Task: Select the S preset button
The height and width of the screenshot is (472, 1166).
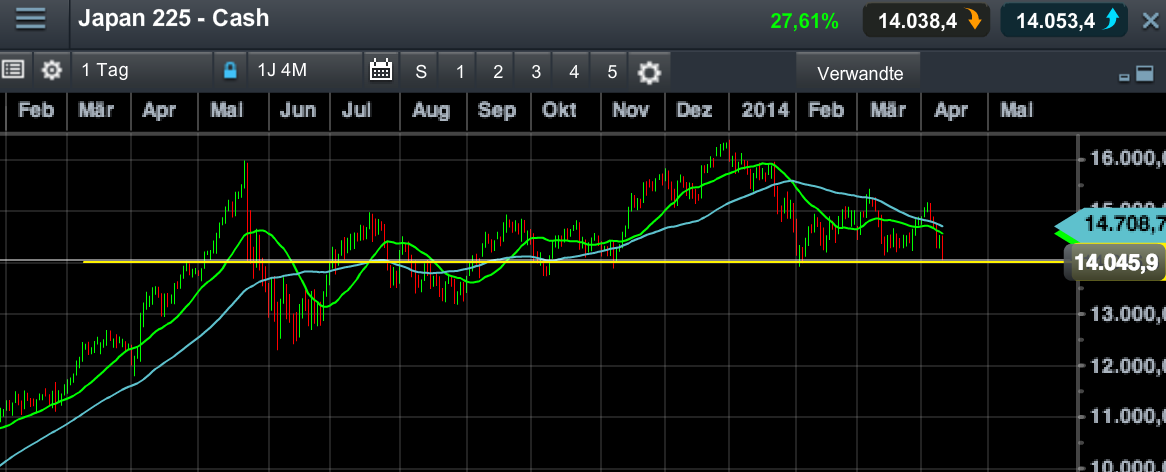Action: pos(421,72)
